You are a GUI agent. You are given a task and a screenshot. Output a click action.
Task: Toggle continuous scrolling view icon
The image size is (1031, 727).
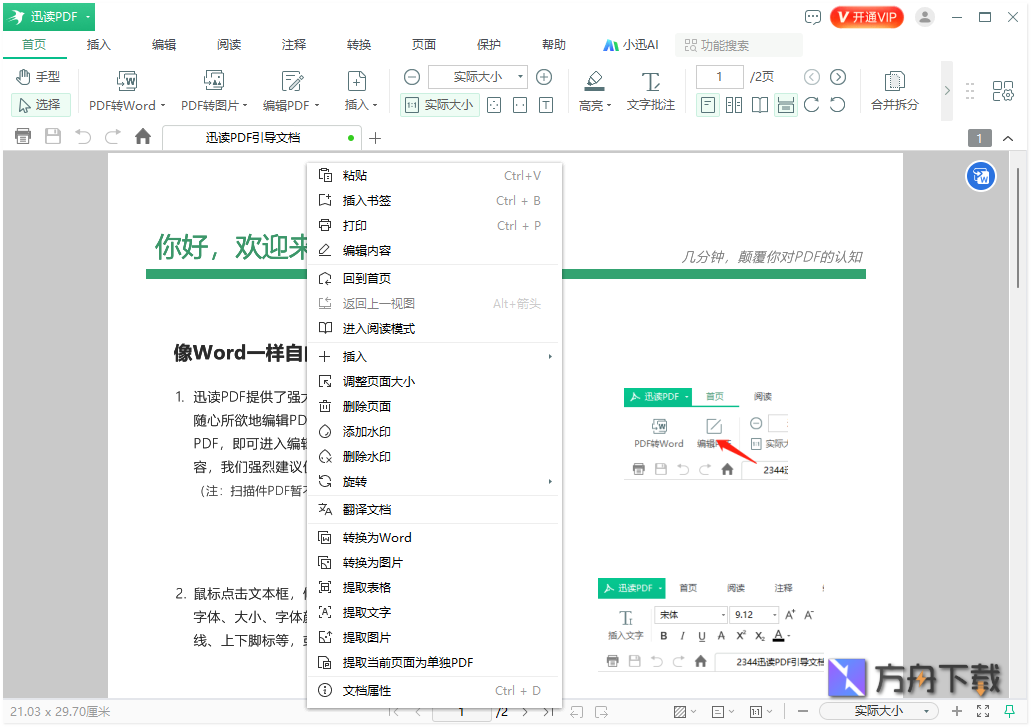[786, 105]
